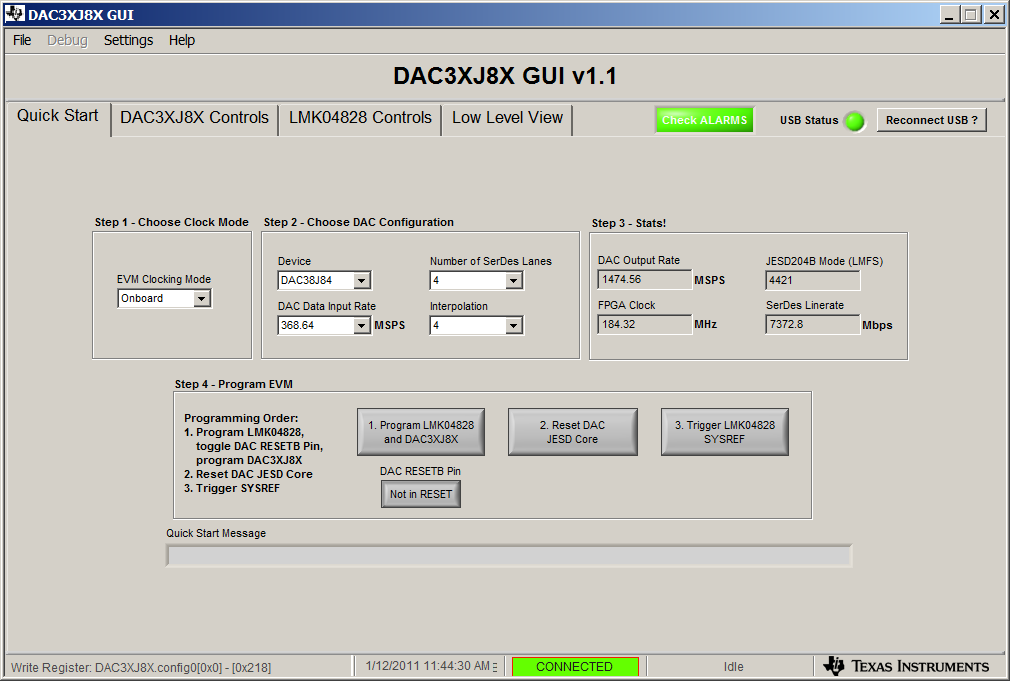Click the Programming Order: label
The width and height of the screenshot is (1010, 681).
click(241, 418)
